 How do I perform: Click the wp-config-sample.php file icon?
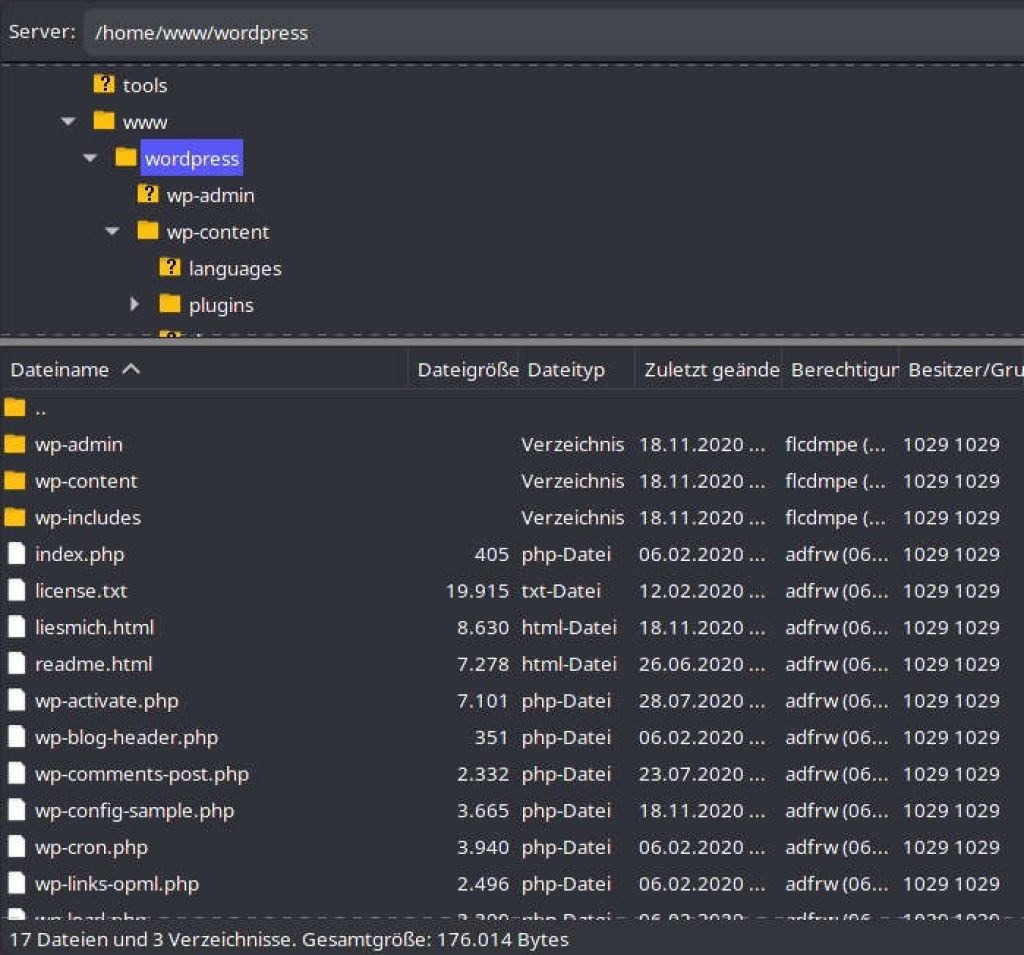point(16,810)
